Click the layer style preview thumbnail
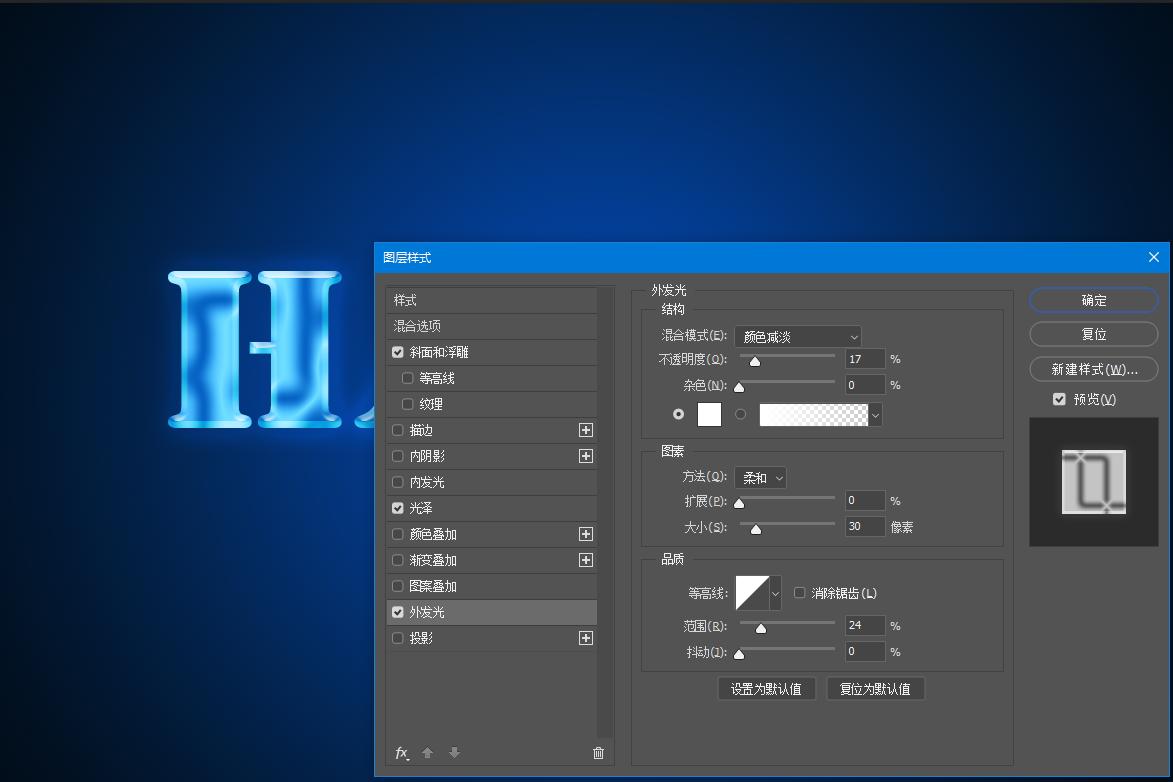The image size is (1173, 782). [x=1093, y=482]
